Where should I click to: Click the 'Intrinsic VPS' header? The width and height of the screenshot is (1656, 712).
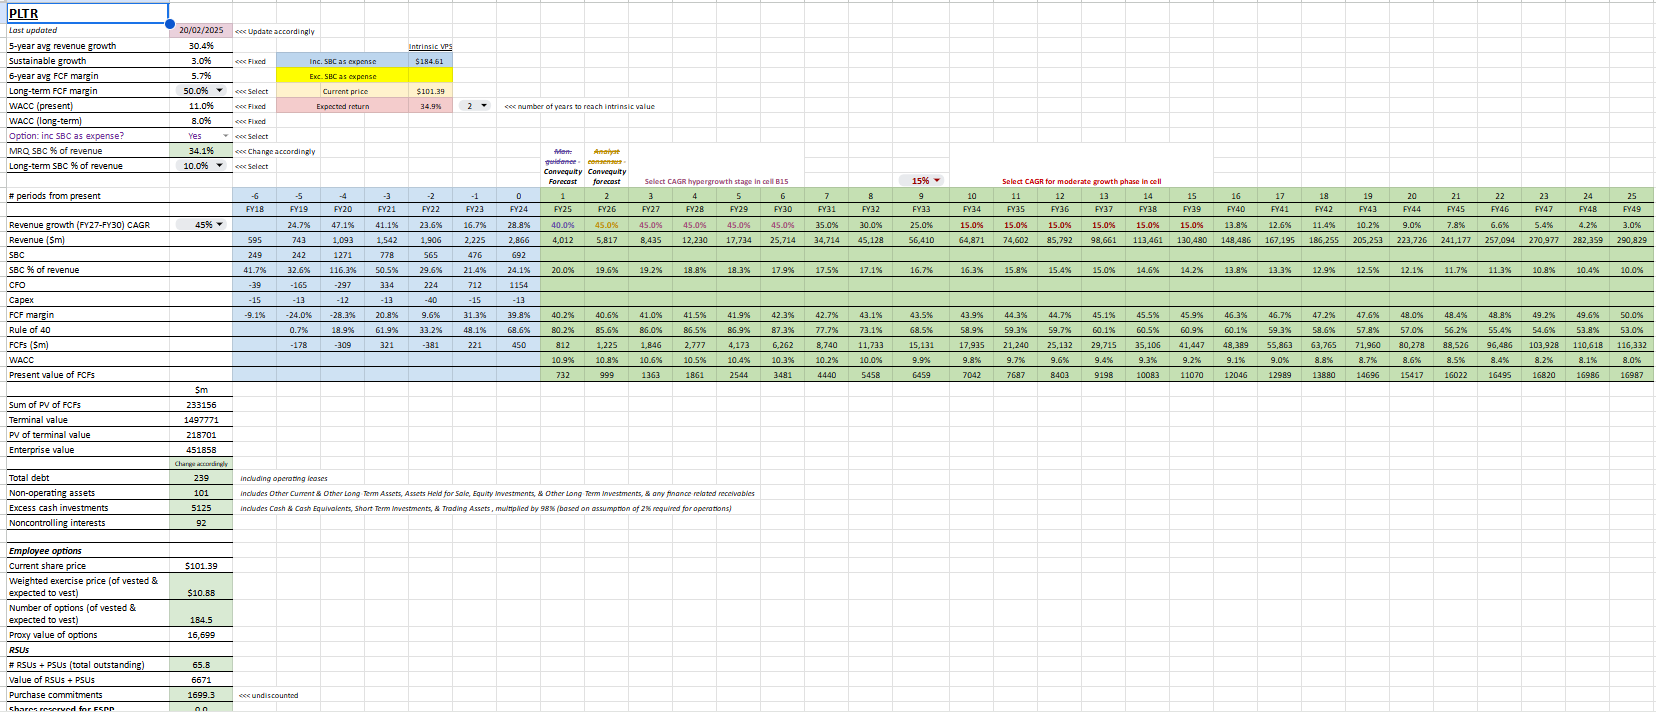(x=430, y=46)
